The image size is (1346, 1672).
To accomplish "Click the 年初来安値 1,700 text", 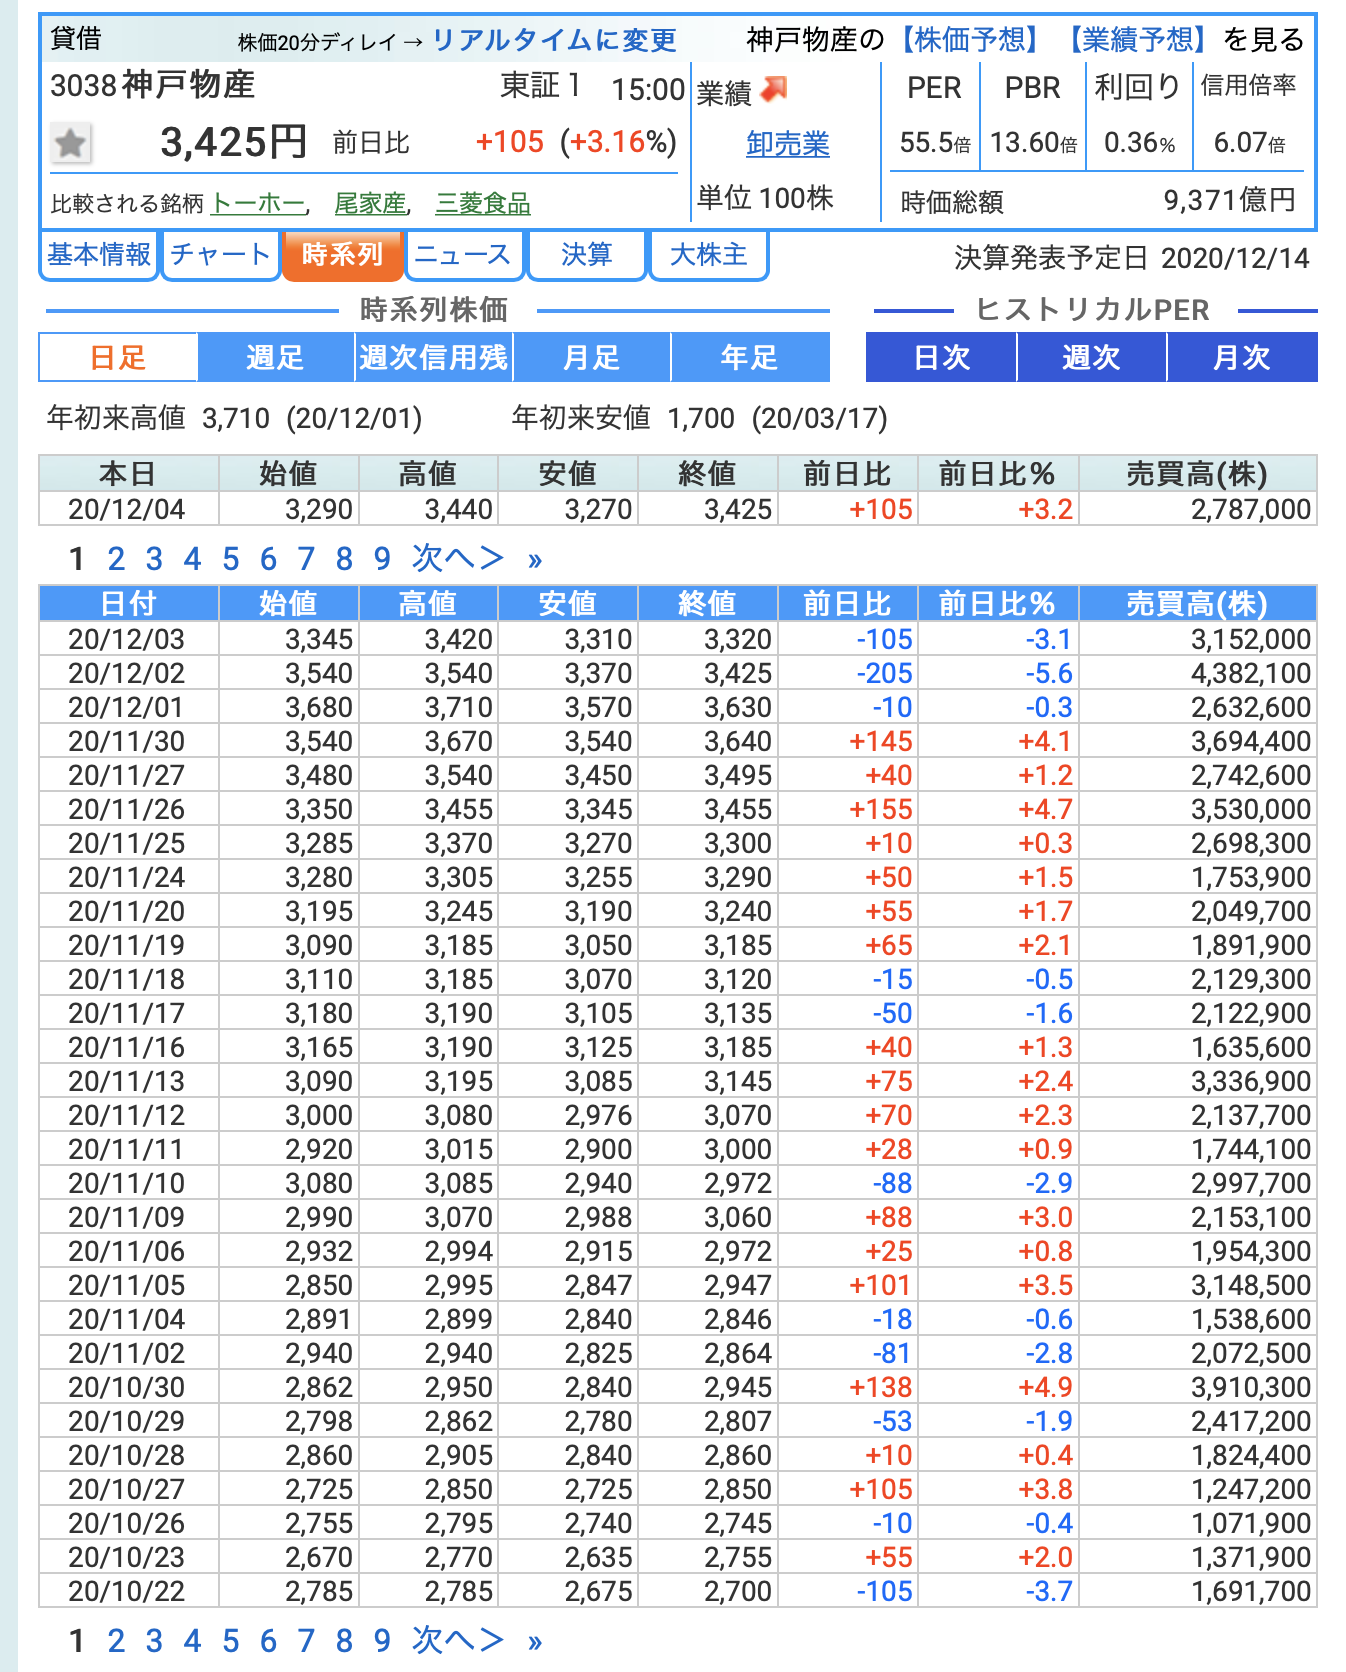I will click(x=700, y=418).
